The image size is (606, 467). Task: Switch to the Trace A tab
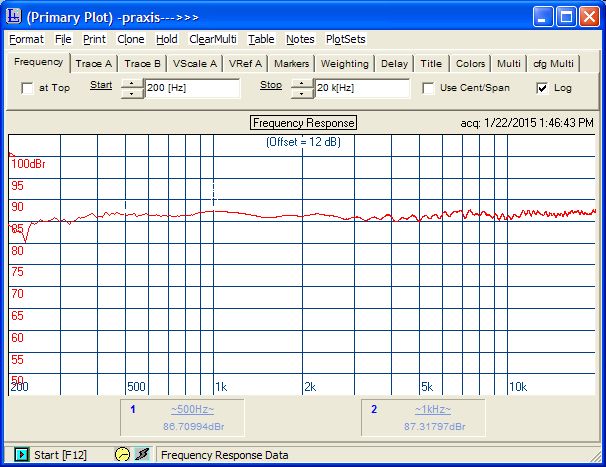coord(94,63)
